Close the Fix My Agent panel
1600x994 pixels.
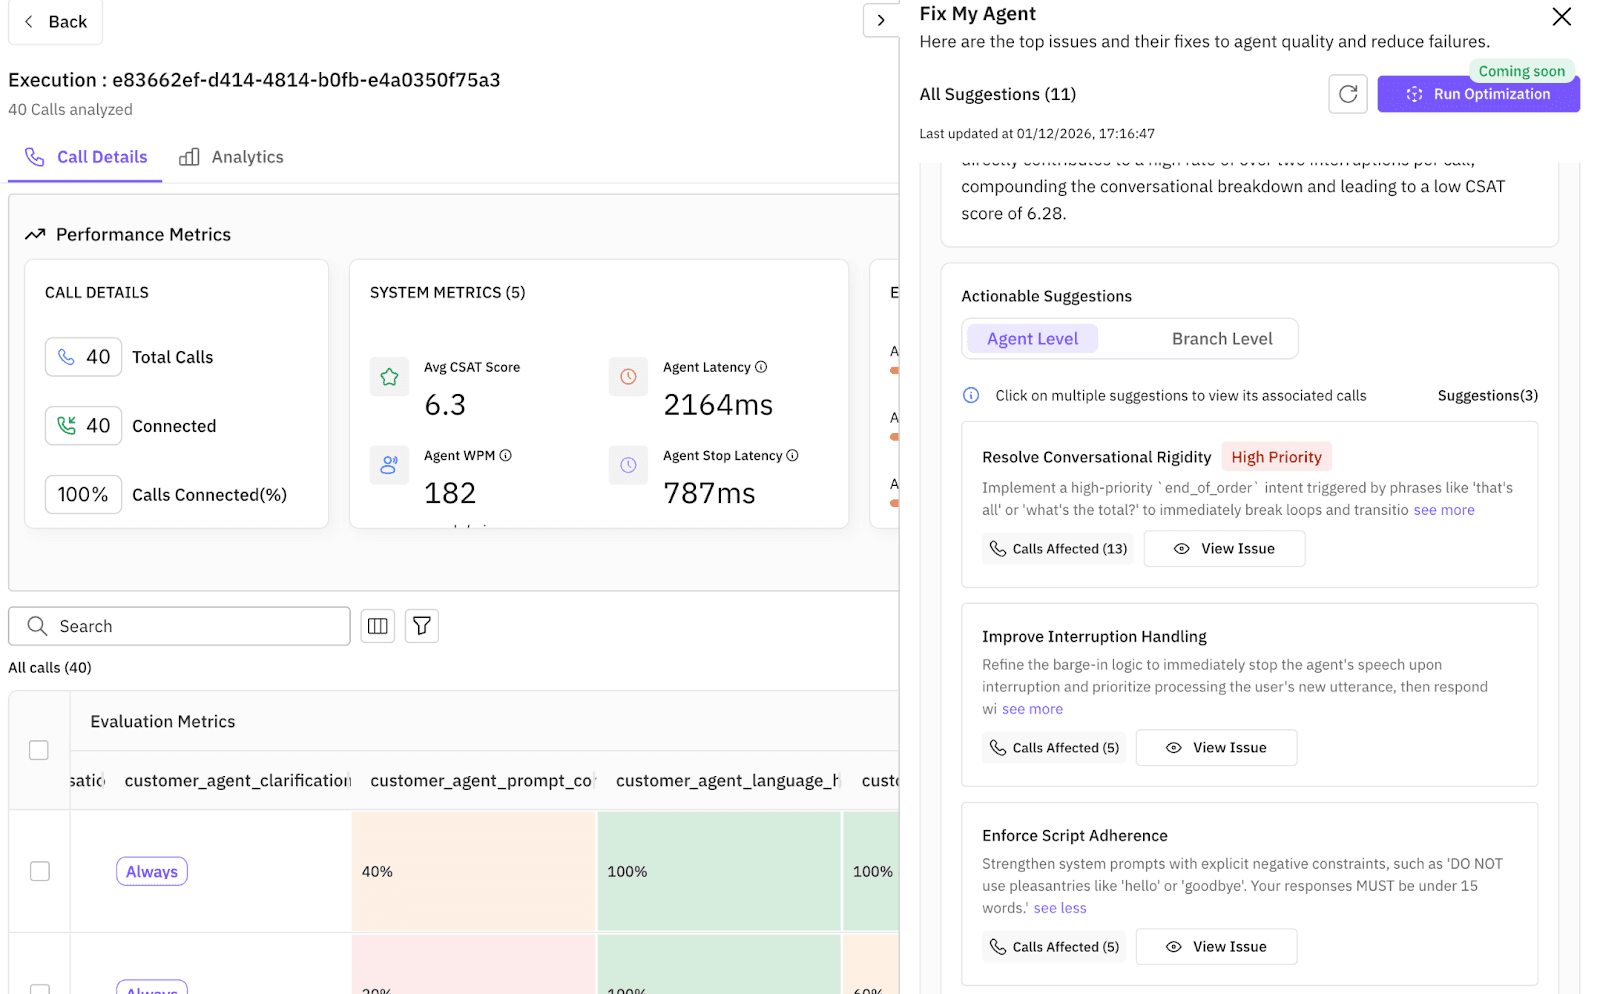point(1561,16)
